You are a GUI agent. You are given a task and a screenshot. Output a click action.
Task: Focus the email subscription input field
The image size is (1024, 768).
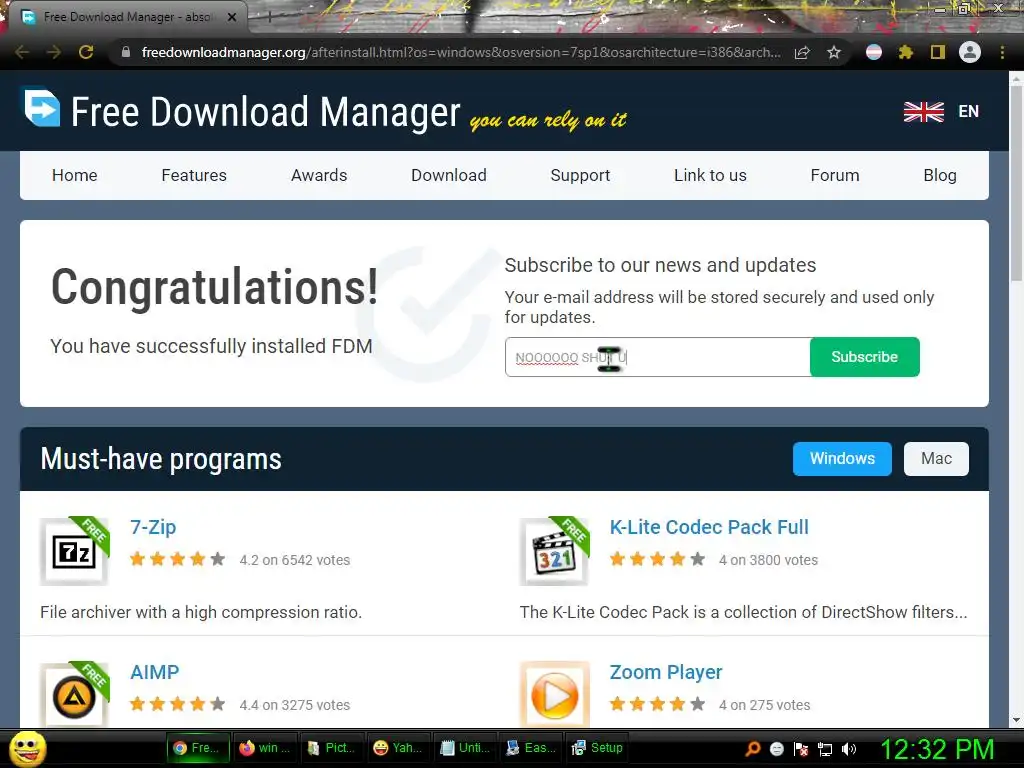pyautogui.click(x=658, y=357)
